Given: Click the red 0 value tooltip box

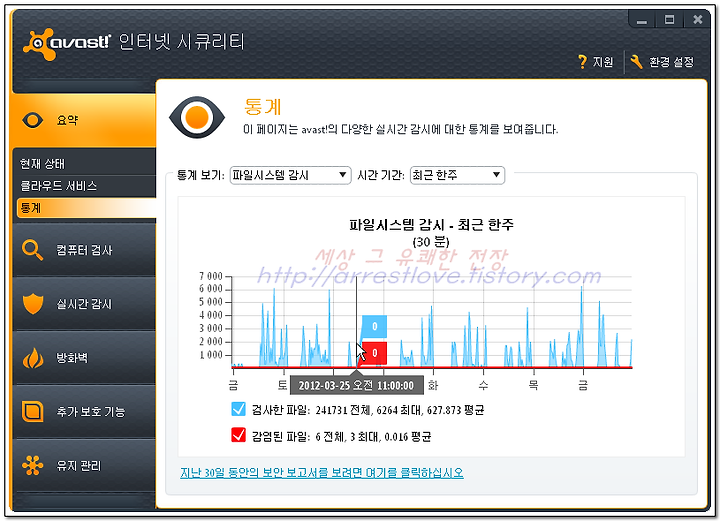Looking at the screenshot, I should [x=374, y=353].
